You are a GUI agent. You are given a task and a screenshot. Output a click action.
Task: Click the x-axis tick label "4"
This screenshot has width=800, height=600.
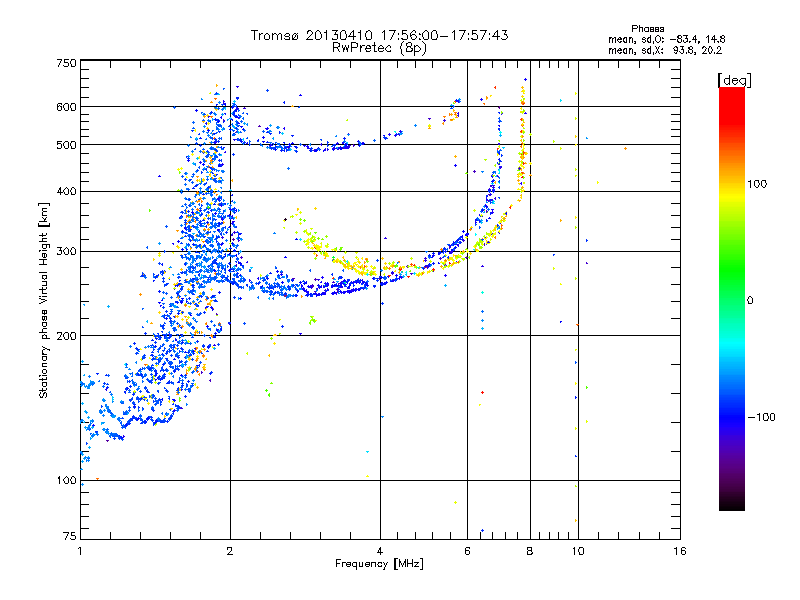(x=380, y=551)
